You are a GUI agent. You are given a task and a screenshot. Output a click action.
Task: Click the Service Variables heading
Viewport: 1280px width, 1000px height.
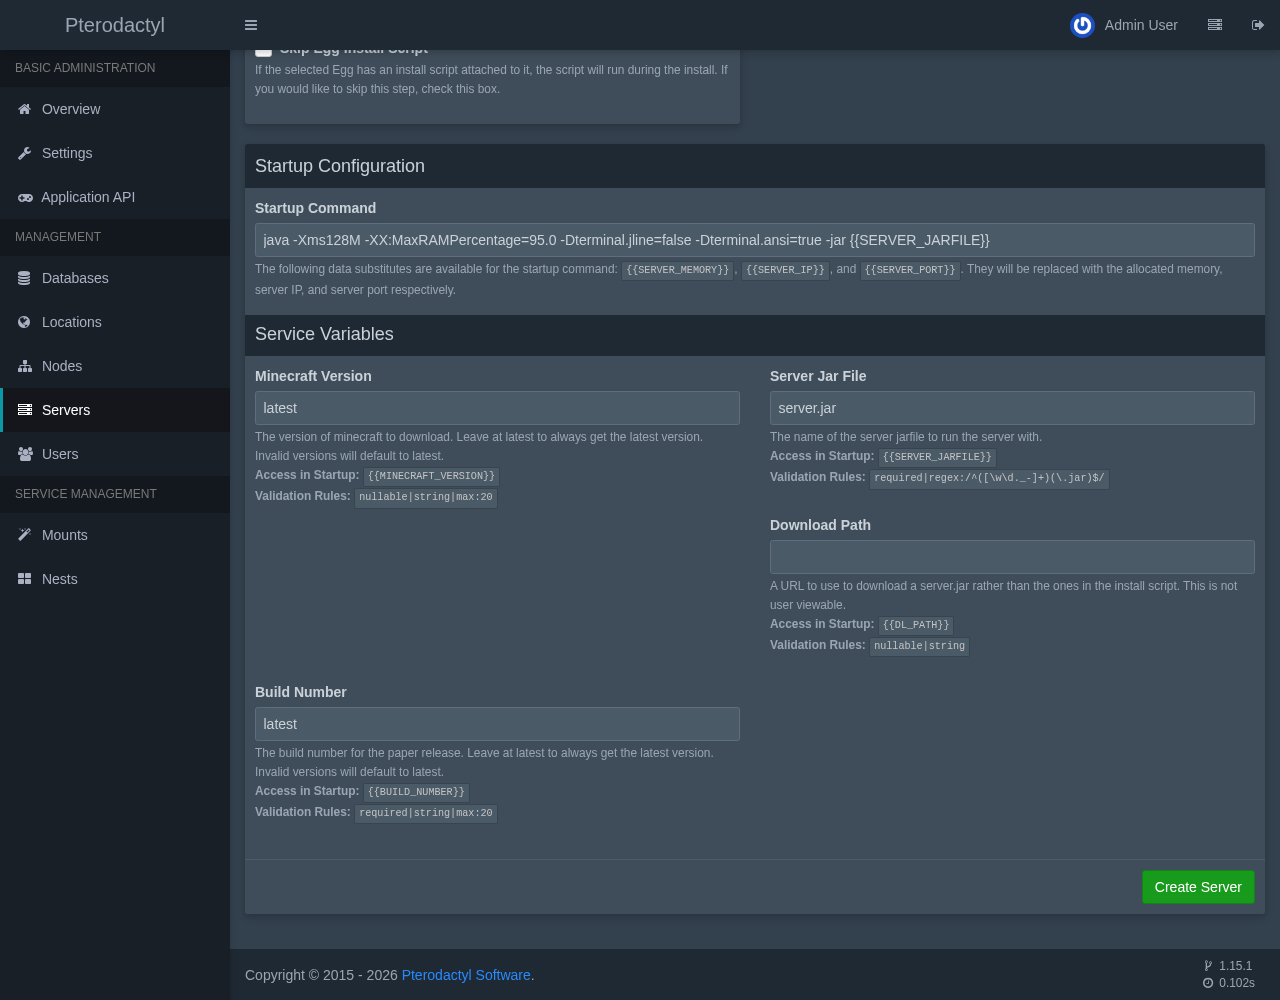[324, 334]
